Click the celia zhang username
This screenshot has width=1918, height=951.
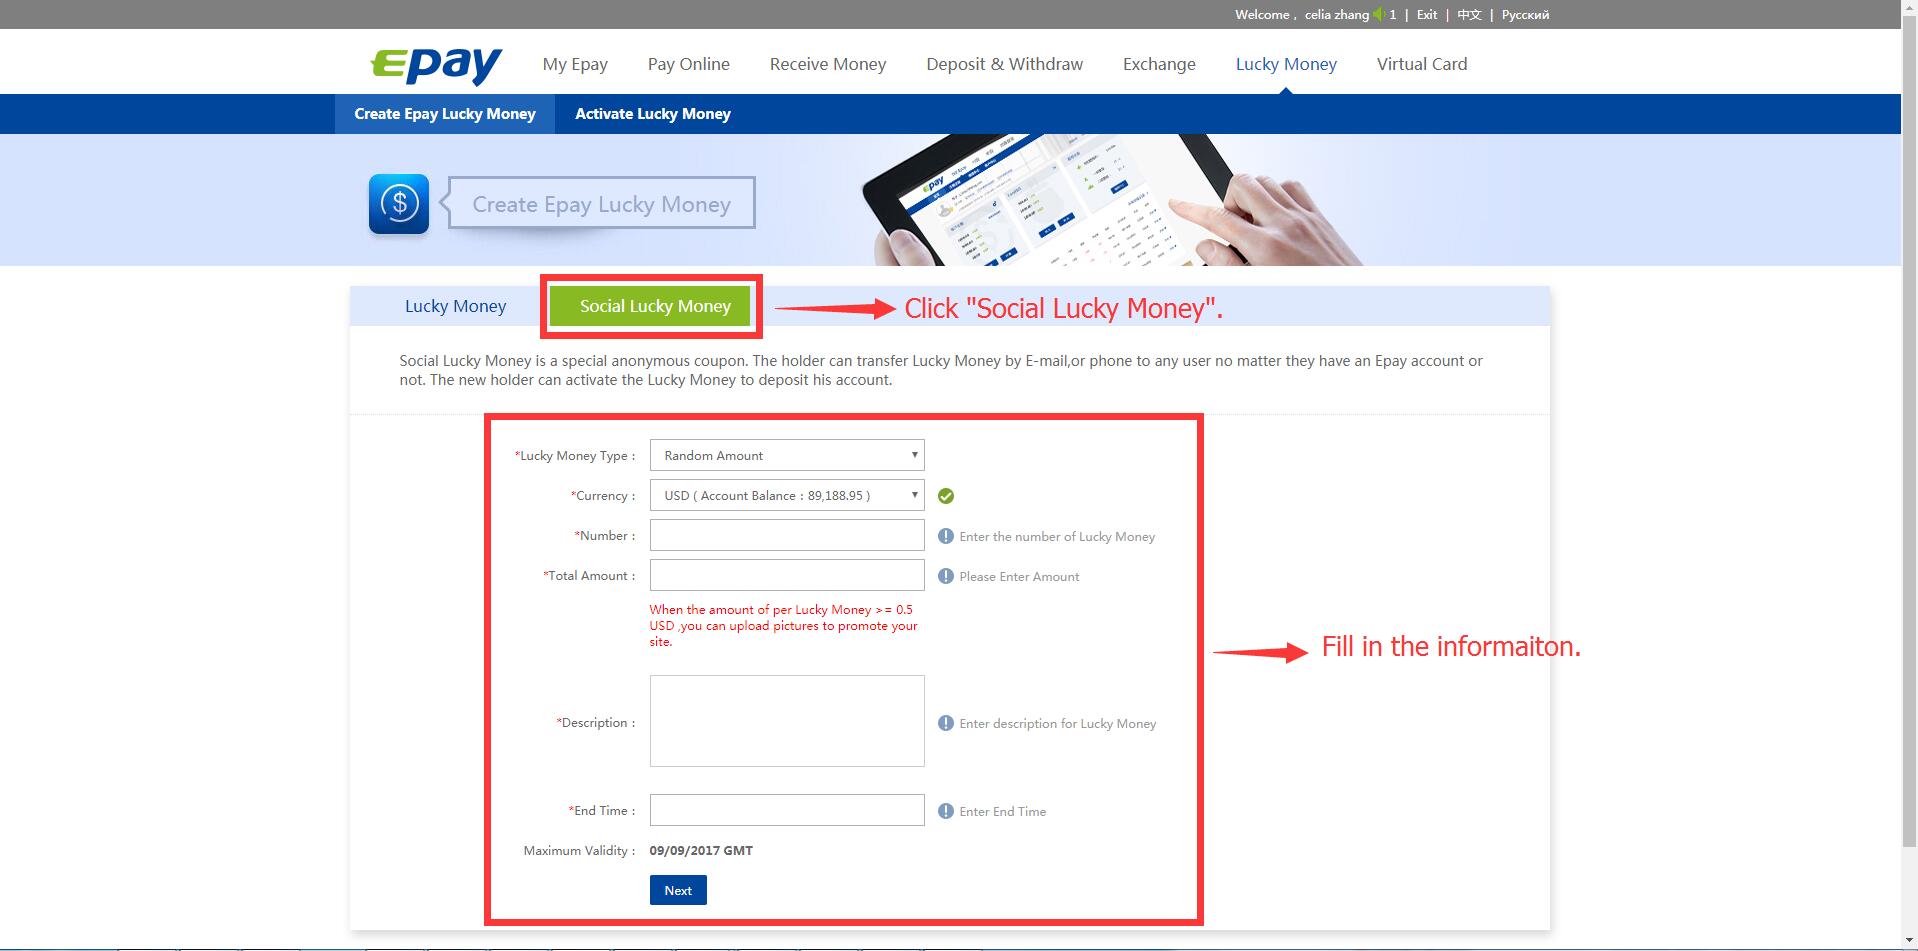coord(1336,14)
